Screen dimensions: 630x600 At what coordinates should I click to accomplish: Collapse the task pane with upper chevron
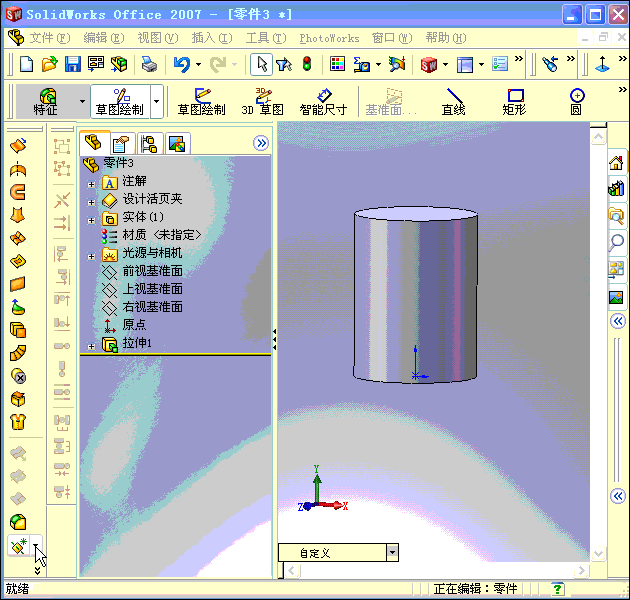coord(618,321)
